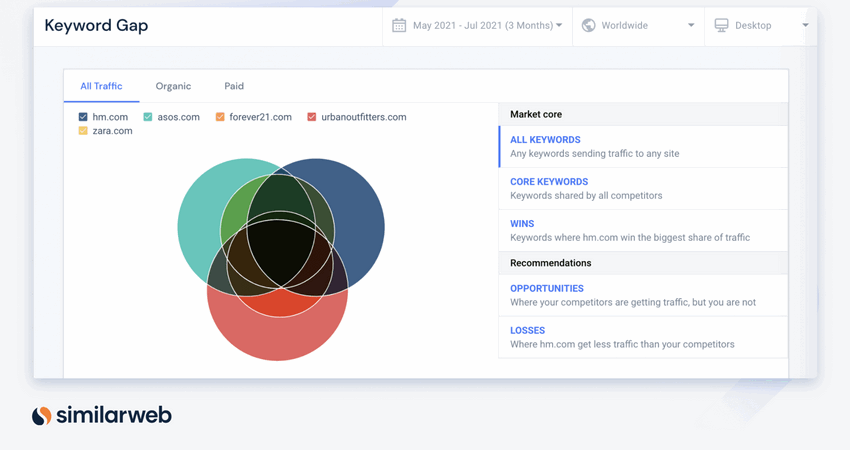Uncheck the asos.com checkbox
The image size is (850, 450).
tap(147, 117)
